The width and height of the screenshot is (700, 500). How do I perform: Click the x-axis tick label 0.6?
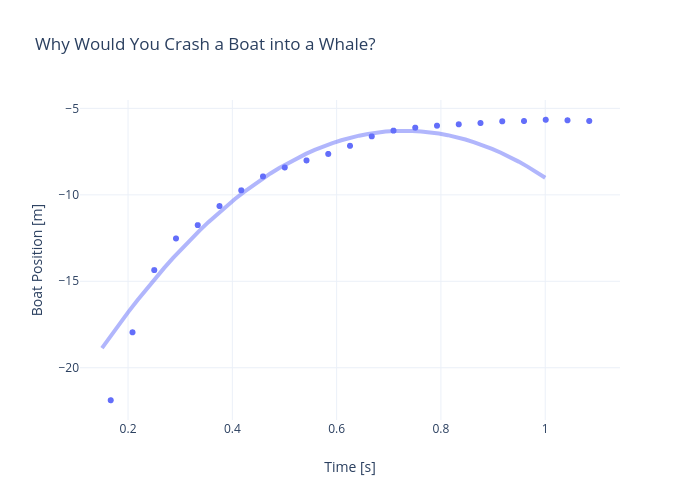[x=336, y=429]
